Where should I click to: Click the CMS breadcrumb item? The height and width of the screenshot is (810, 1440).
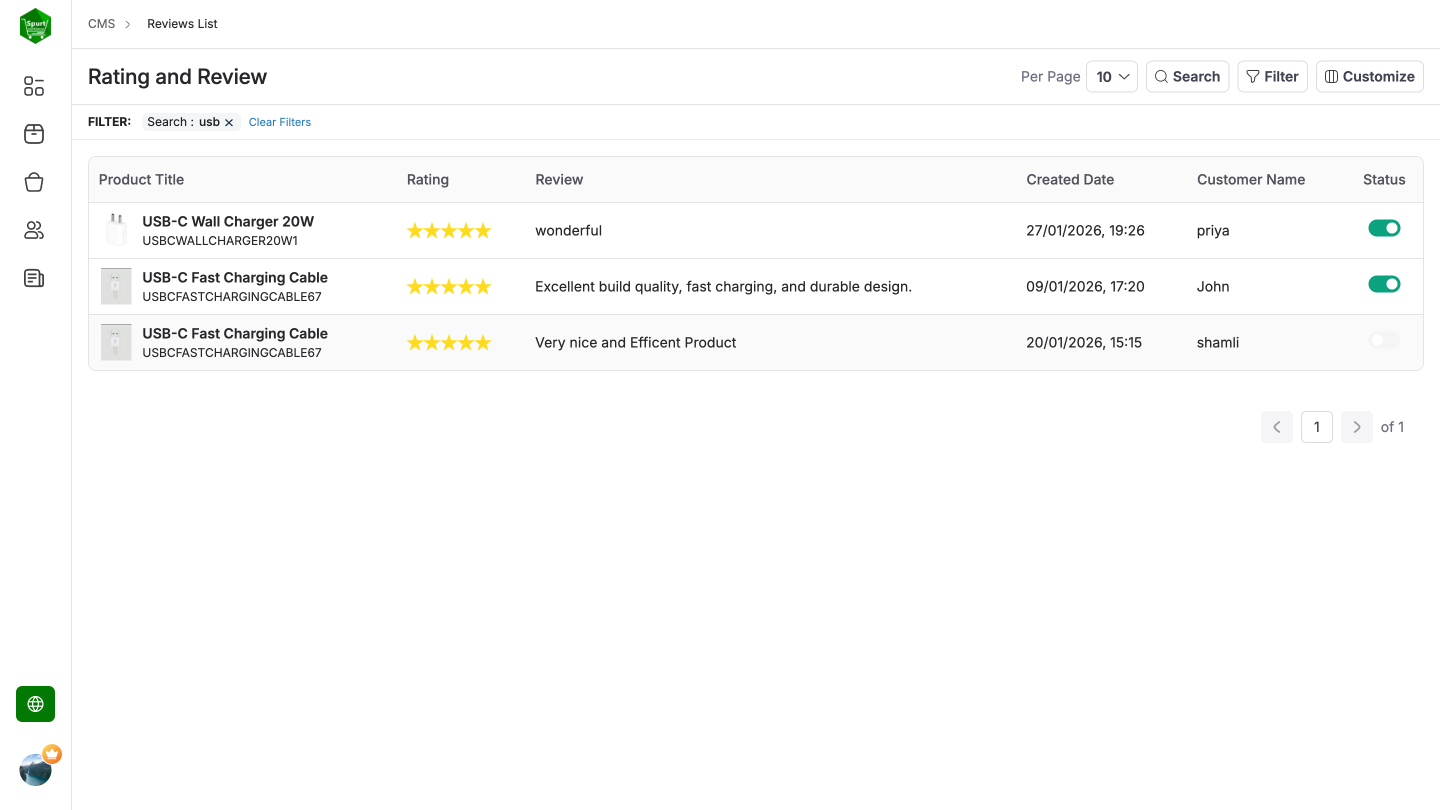pos(101,23)
